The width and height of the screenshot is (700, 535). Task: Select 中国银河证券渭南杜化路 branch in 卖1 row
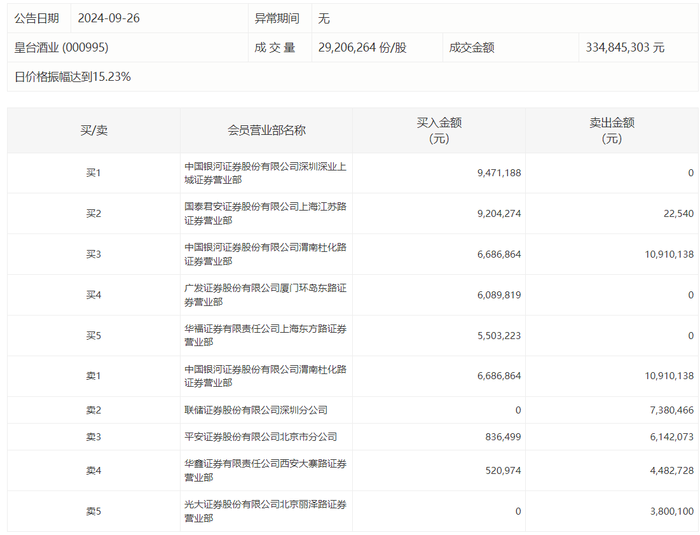click(265, 376)
